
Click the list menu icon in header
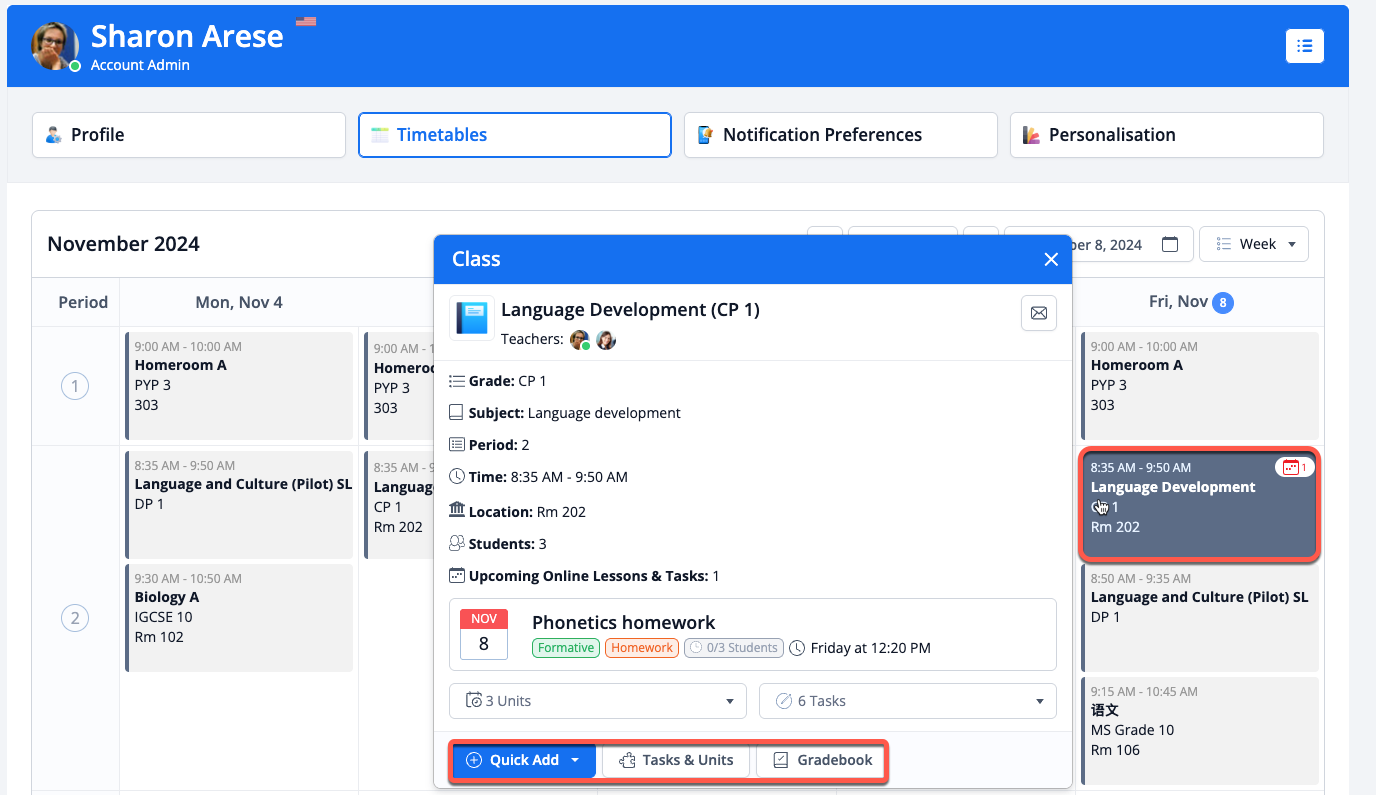(1304, 46)
